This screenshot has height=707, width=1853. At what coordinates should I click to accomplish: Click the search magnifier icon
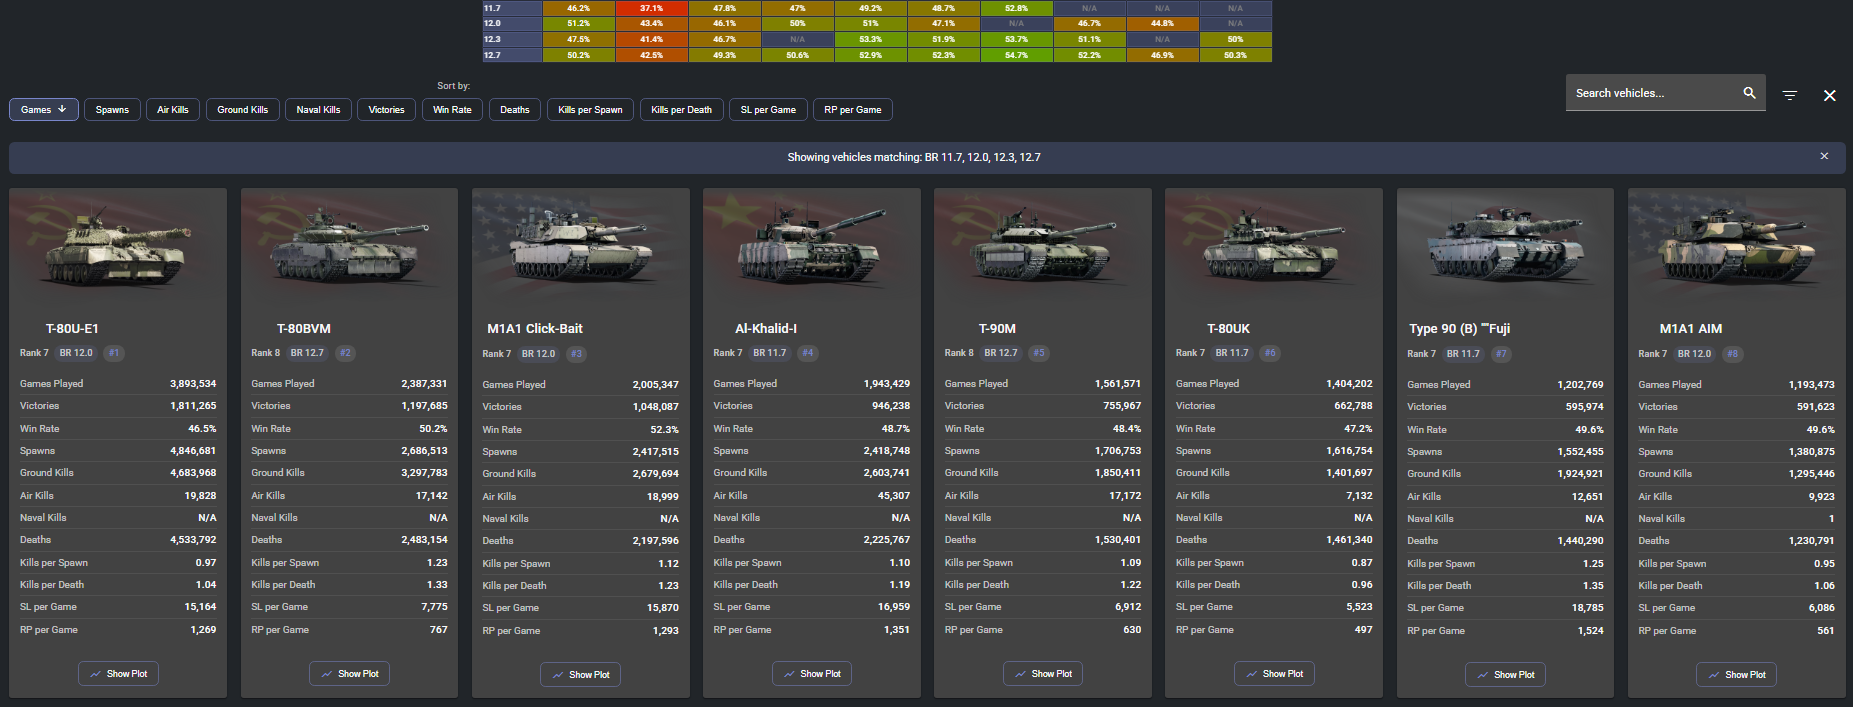pos(1749,93)
